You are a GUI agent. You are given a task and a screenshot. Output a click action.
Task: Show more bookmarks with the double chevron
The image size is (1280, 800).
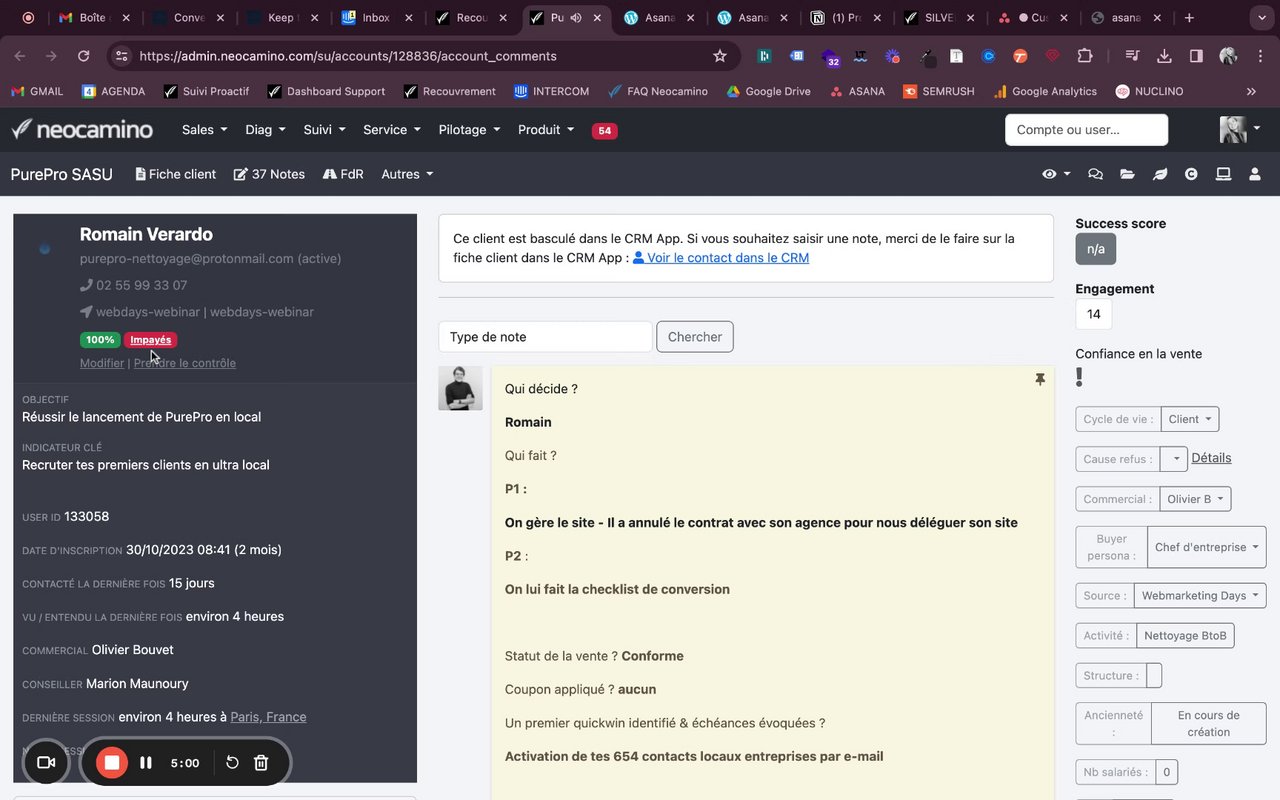pyautogui.click(x=1251, y=91)
